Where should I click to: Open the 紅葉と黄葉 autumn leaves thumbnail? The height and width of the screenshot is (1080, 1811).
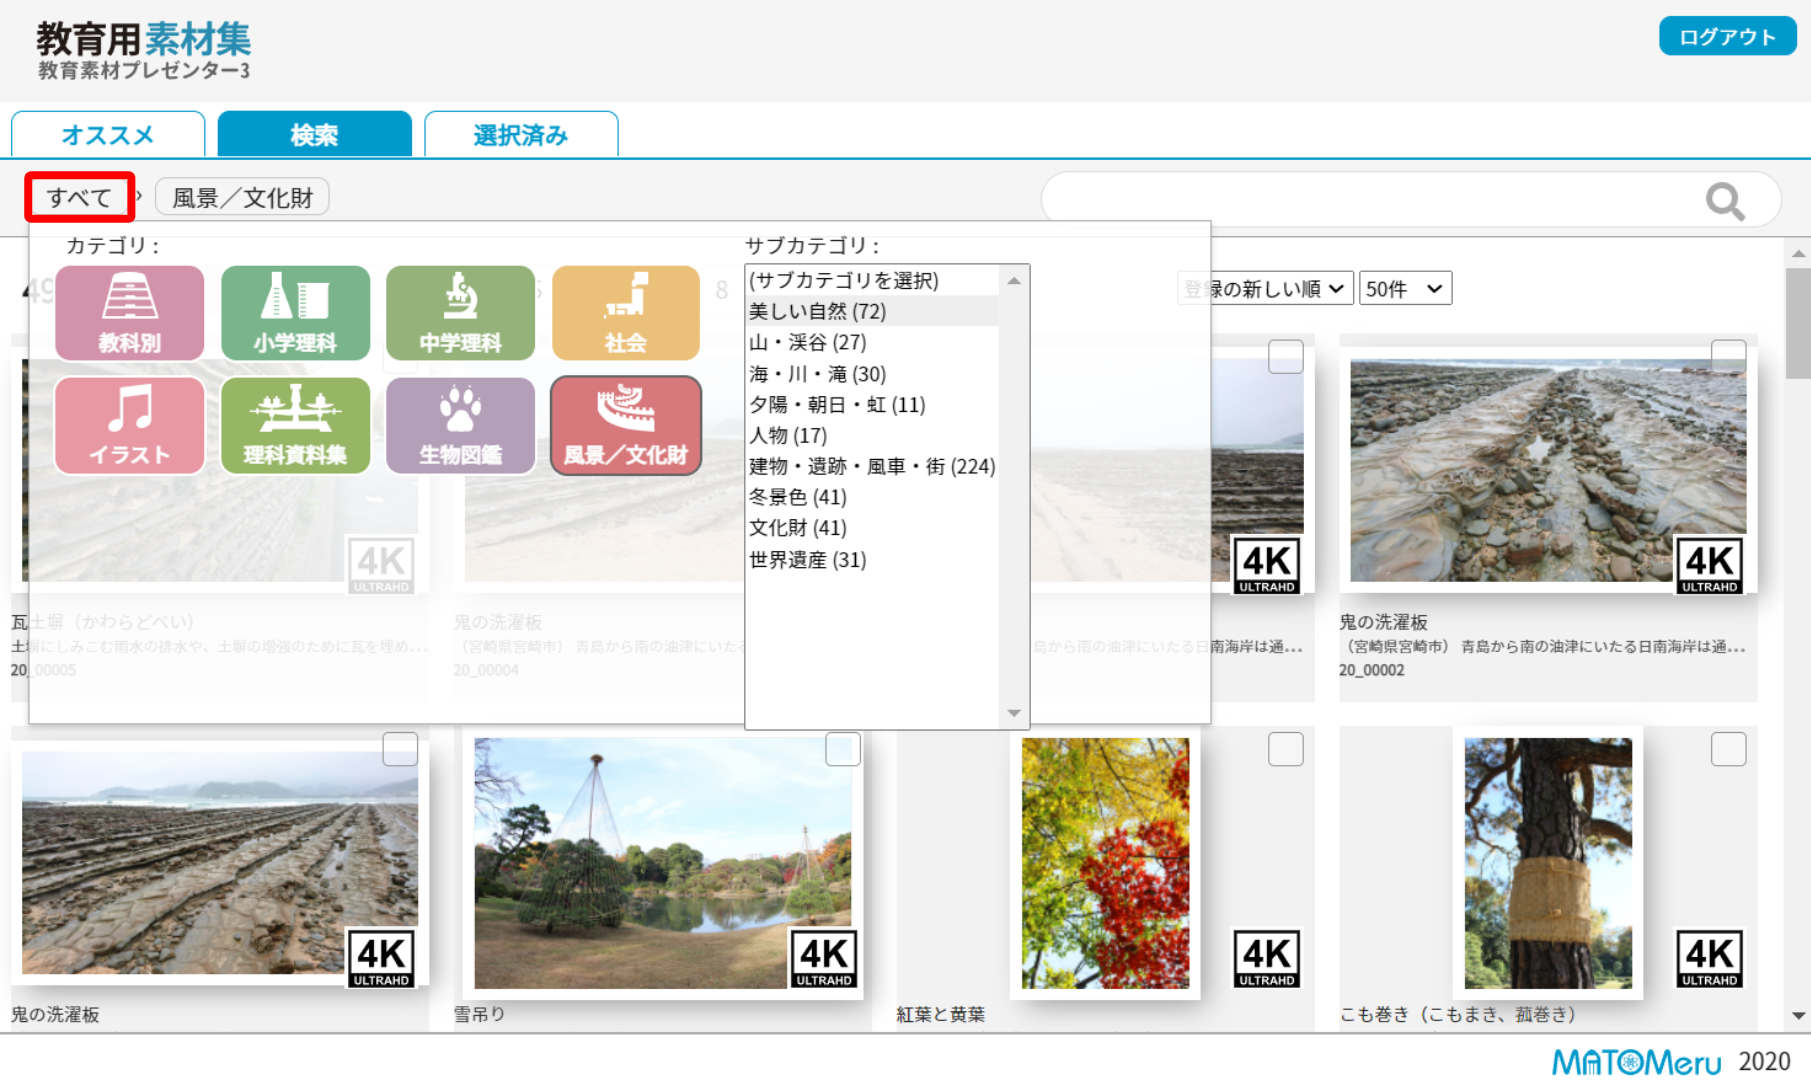coord(1105,863)
